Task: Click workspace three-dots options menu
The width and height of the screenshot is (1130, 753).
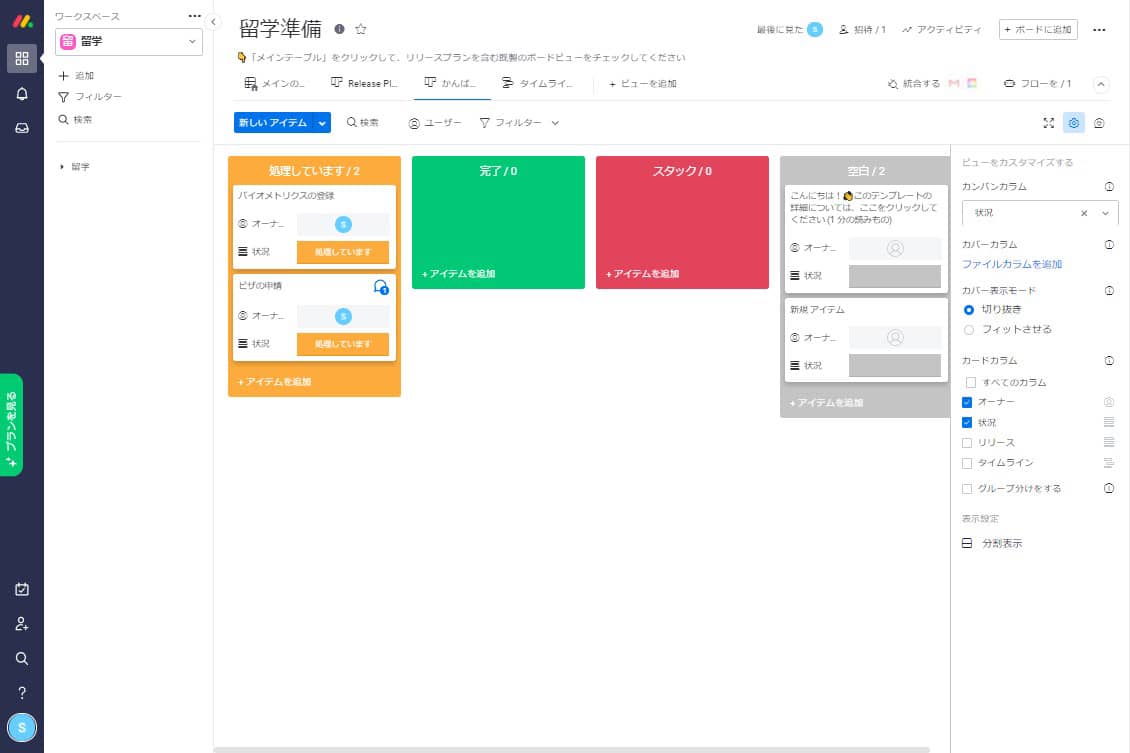Action: 195,16
